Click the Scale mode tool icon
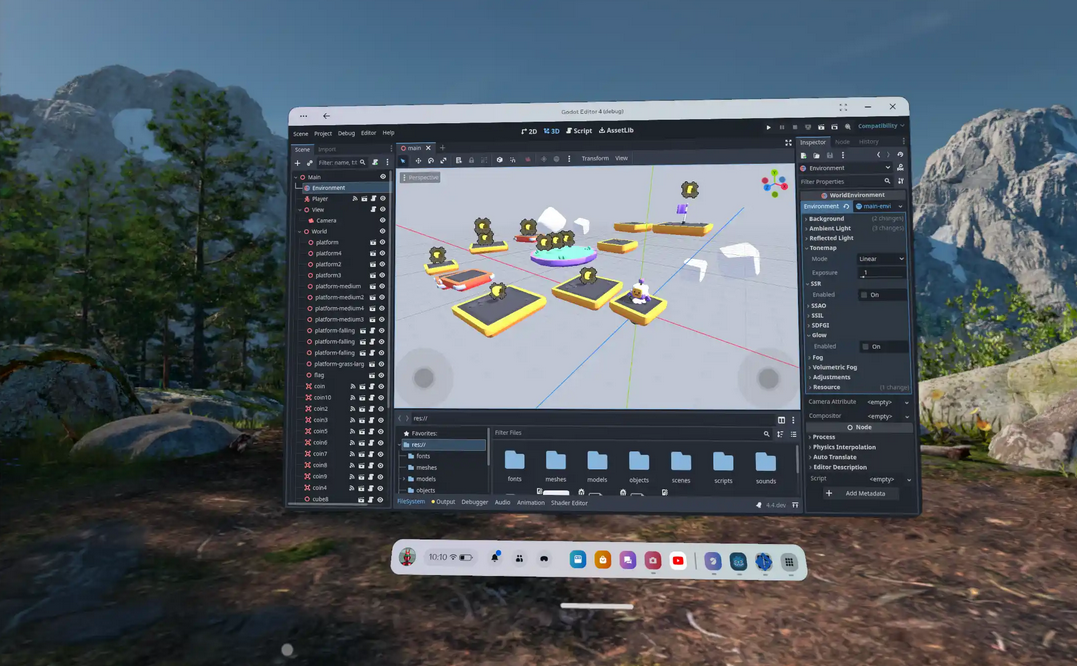The width and height of the screenshot is (1077, 666). (444, 160)
